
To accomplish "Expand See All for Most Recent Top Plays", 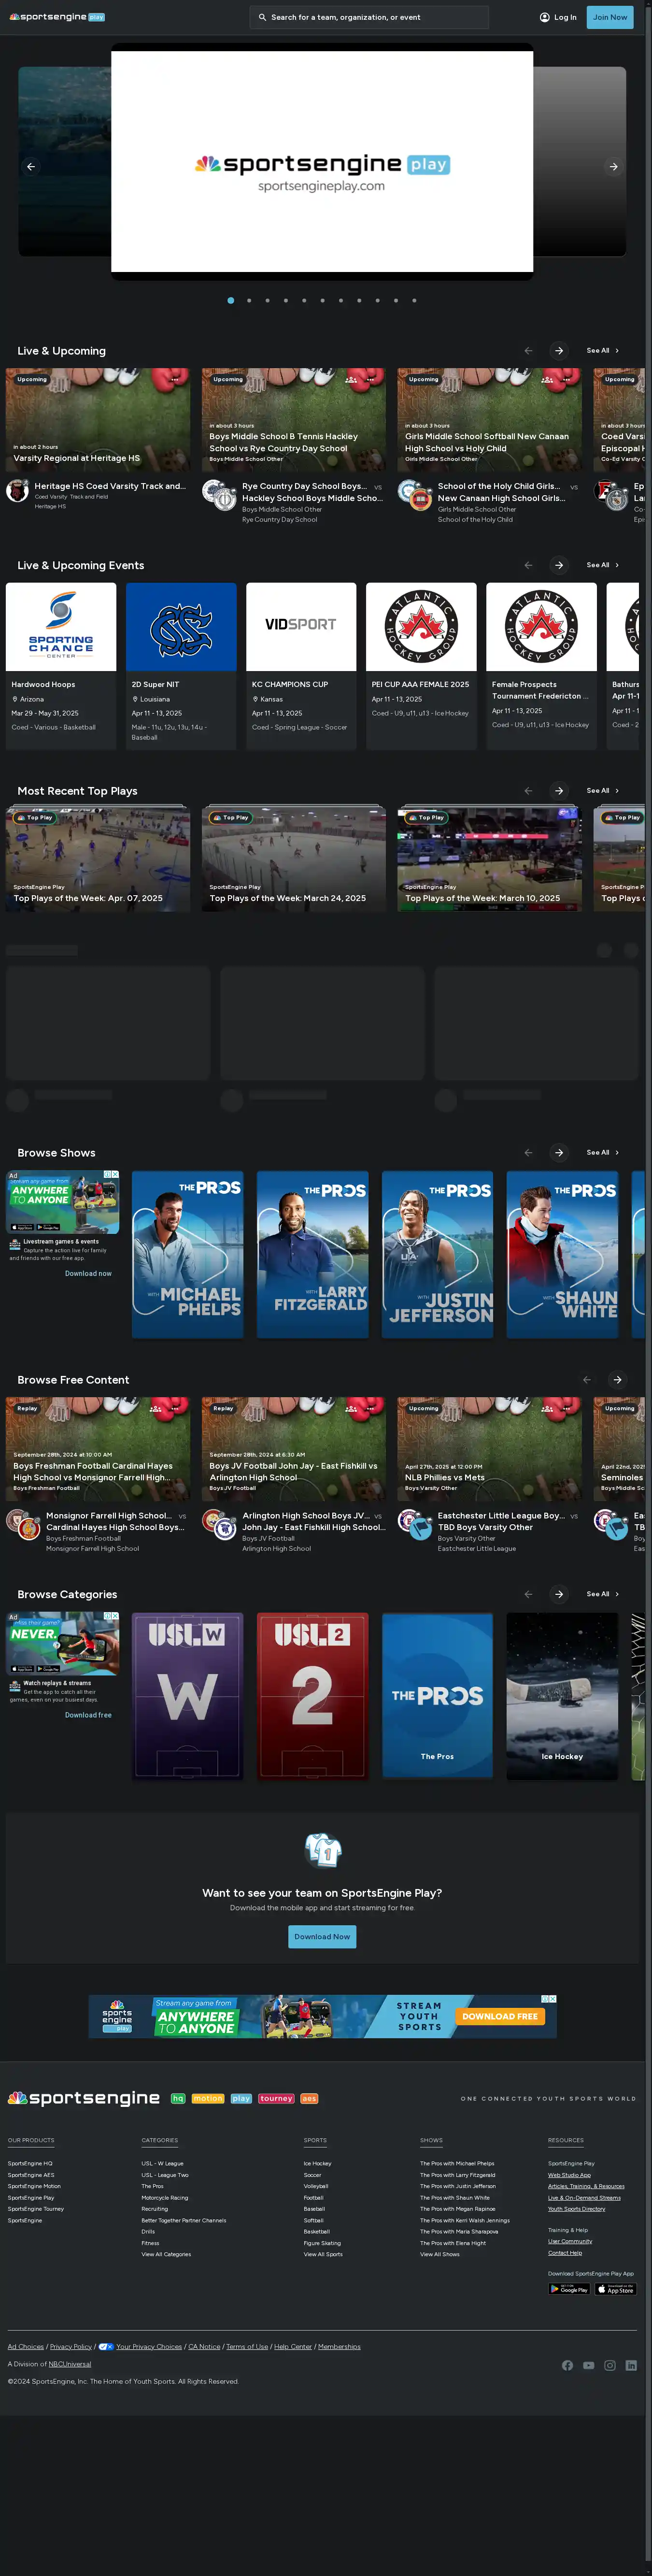I will [602, 791].
